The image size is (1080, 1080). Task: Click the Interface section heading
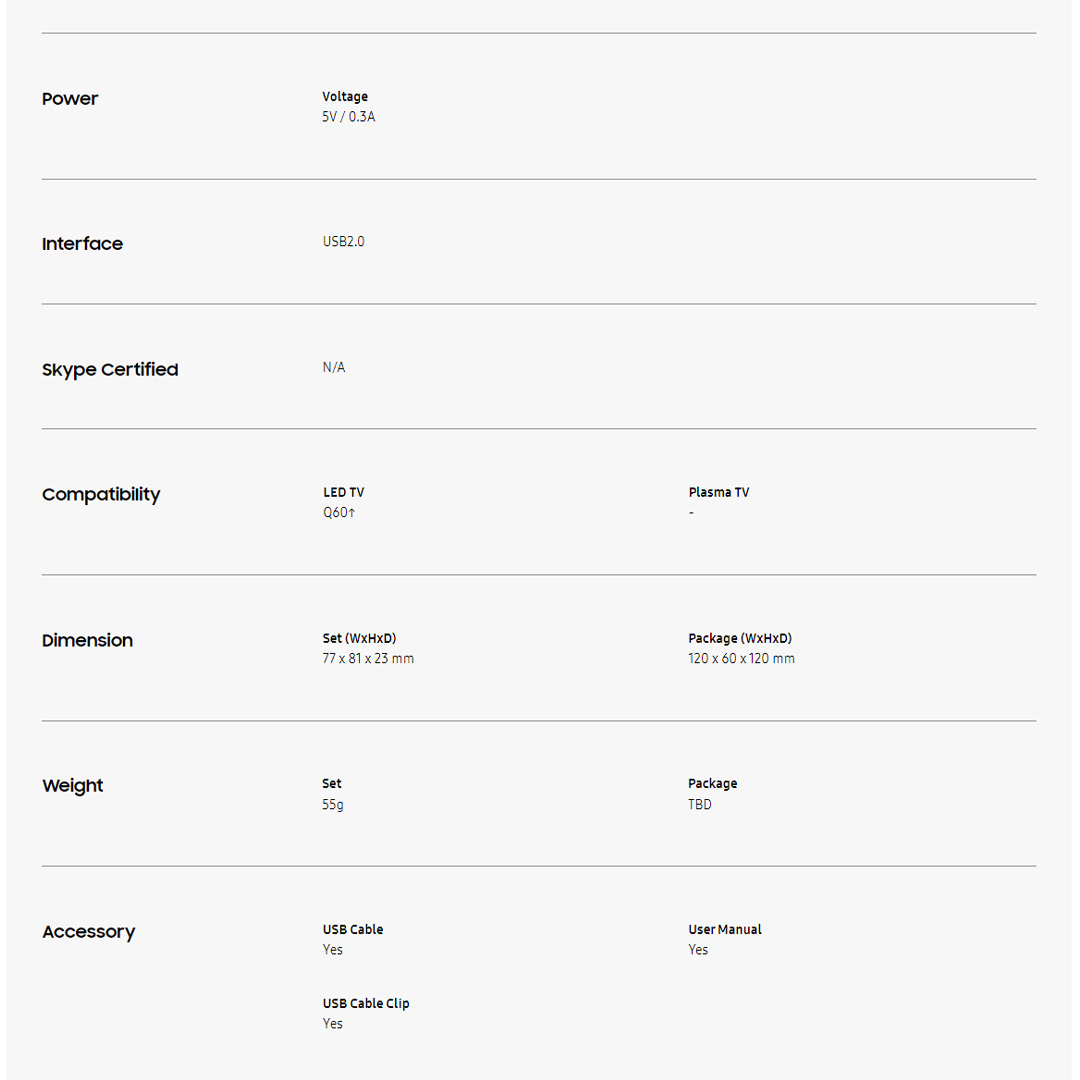tap(82, 244)
